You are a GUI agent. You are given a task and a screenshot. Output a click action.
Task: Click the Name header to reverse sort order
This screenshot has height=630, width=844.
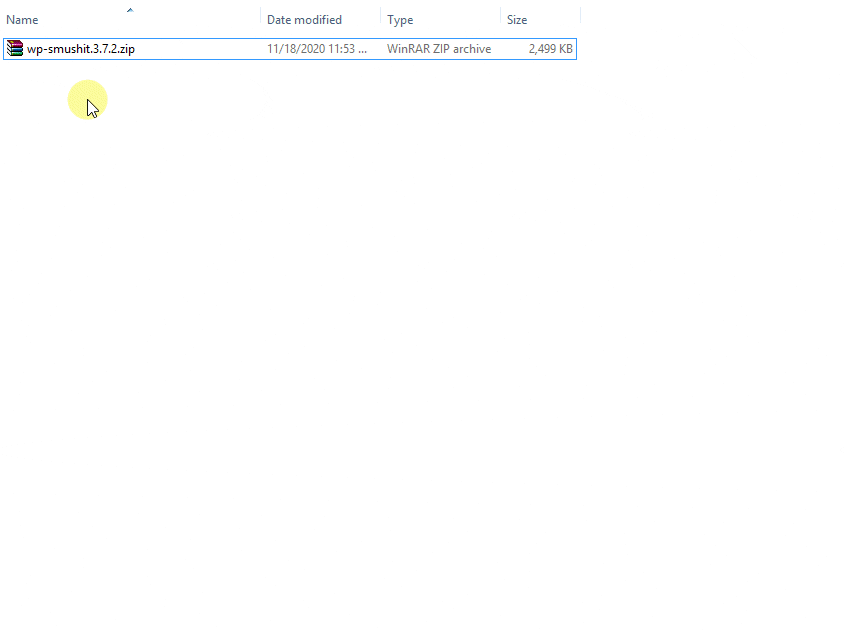tap(21, 19)
